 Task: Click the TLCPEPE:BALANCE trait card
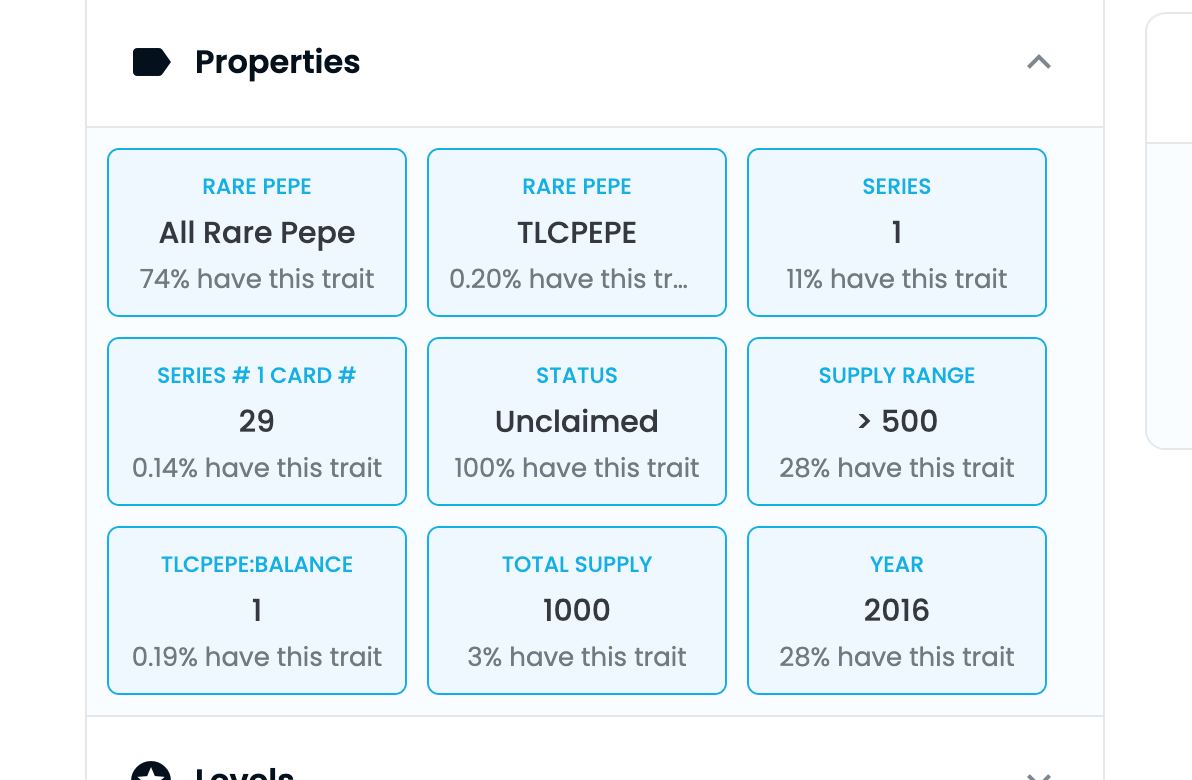[x=257, y=610]
